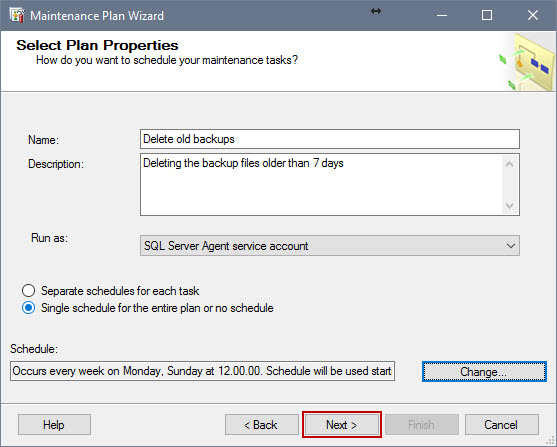Open the Run as dropdown arrow

[x=511, y=246]
